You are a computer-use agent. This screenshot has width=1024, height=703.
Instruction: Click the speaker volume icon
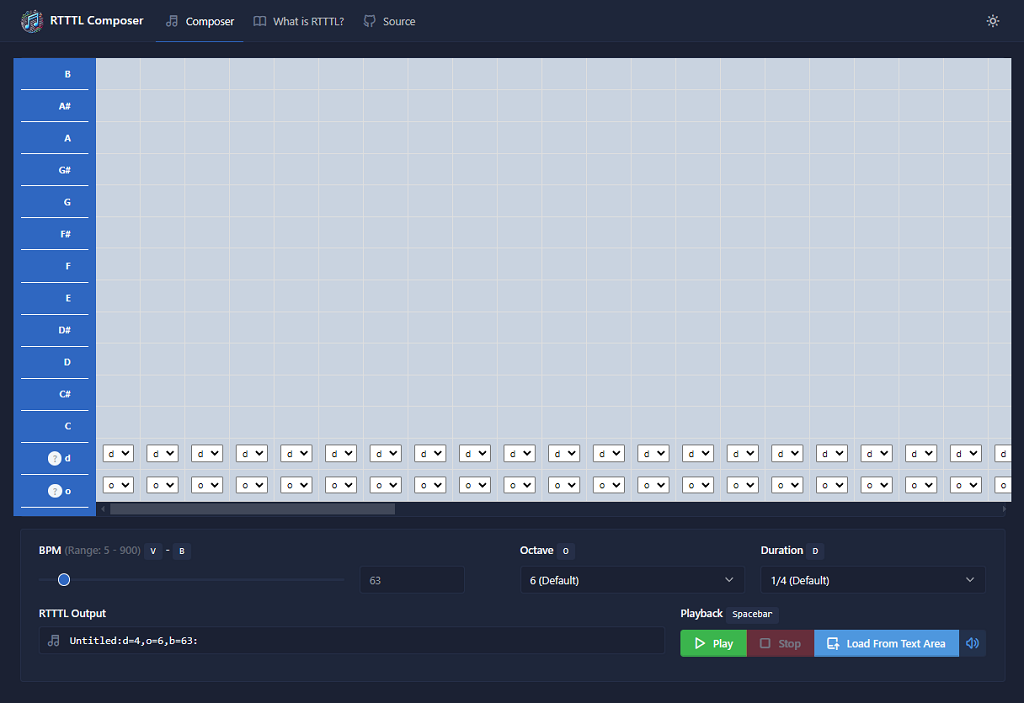(x=972, y=643)
